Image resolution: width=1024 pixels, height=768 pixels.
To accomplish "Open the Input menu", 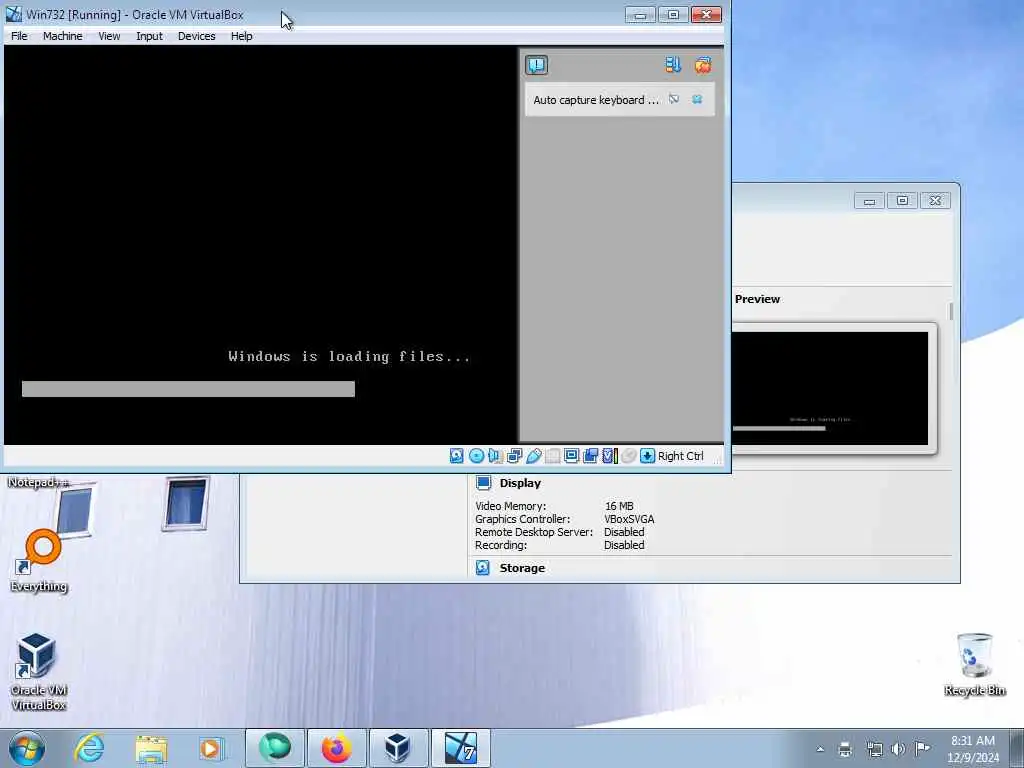I will [149, 36].
